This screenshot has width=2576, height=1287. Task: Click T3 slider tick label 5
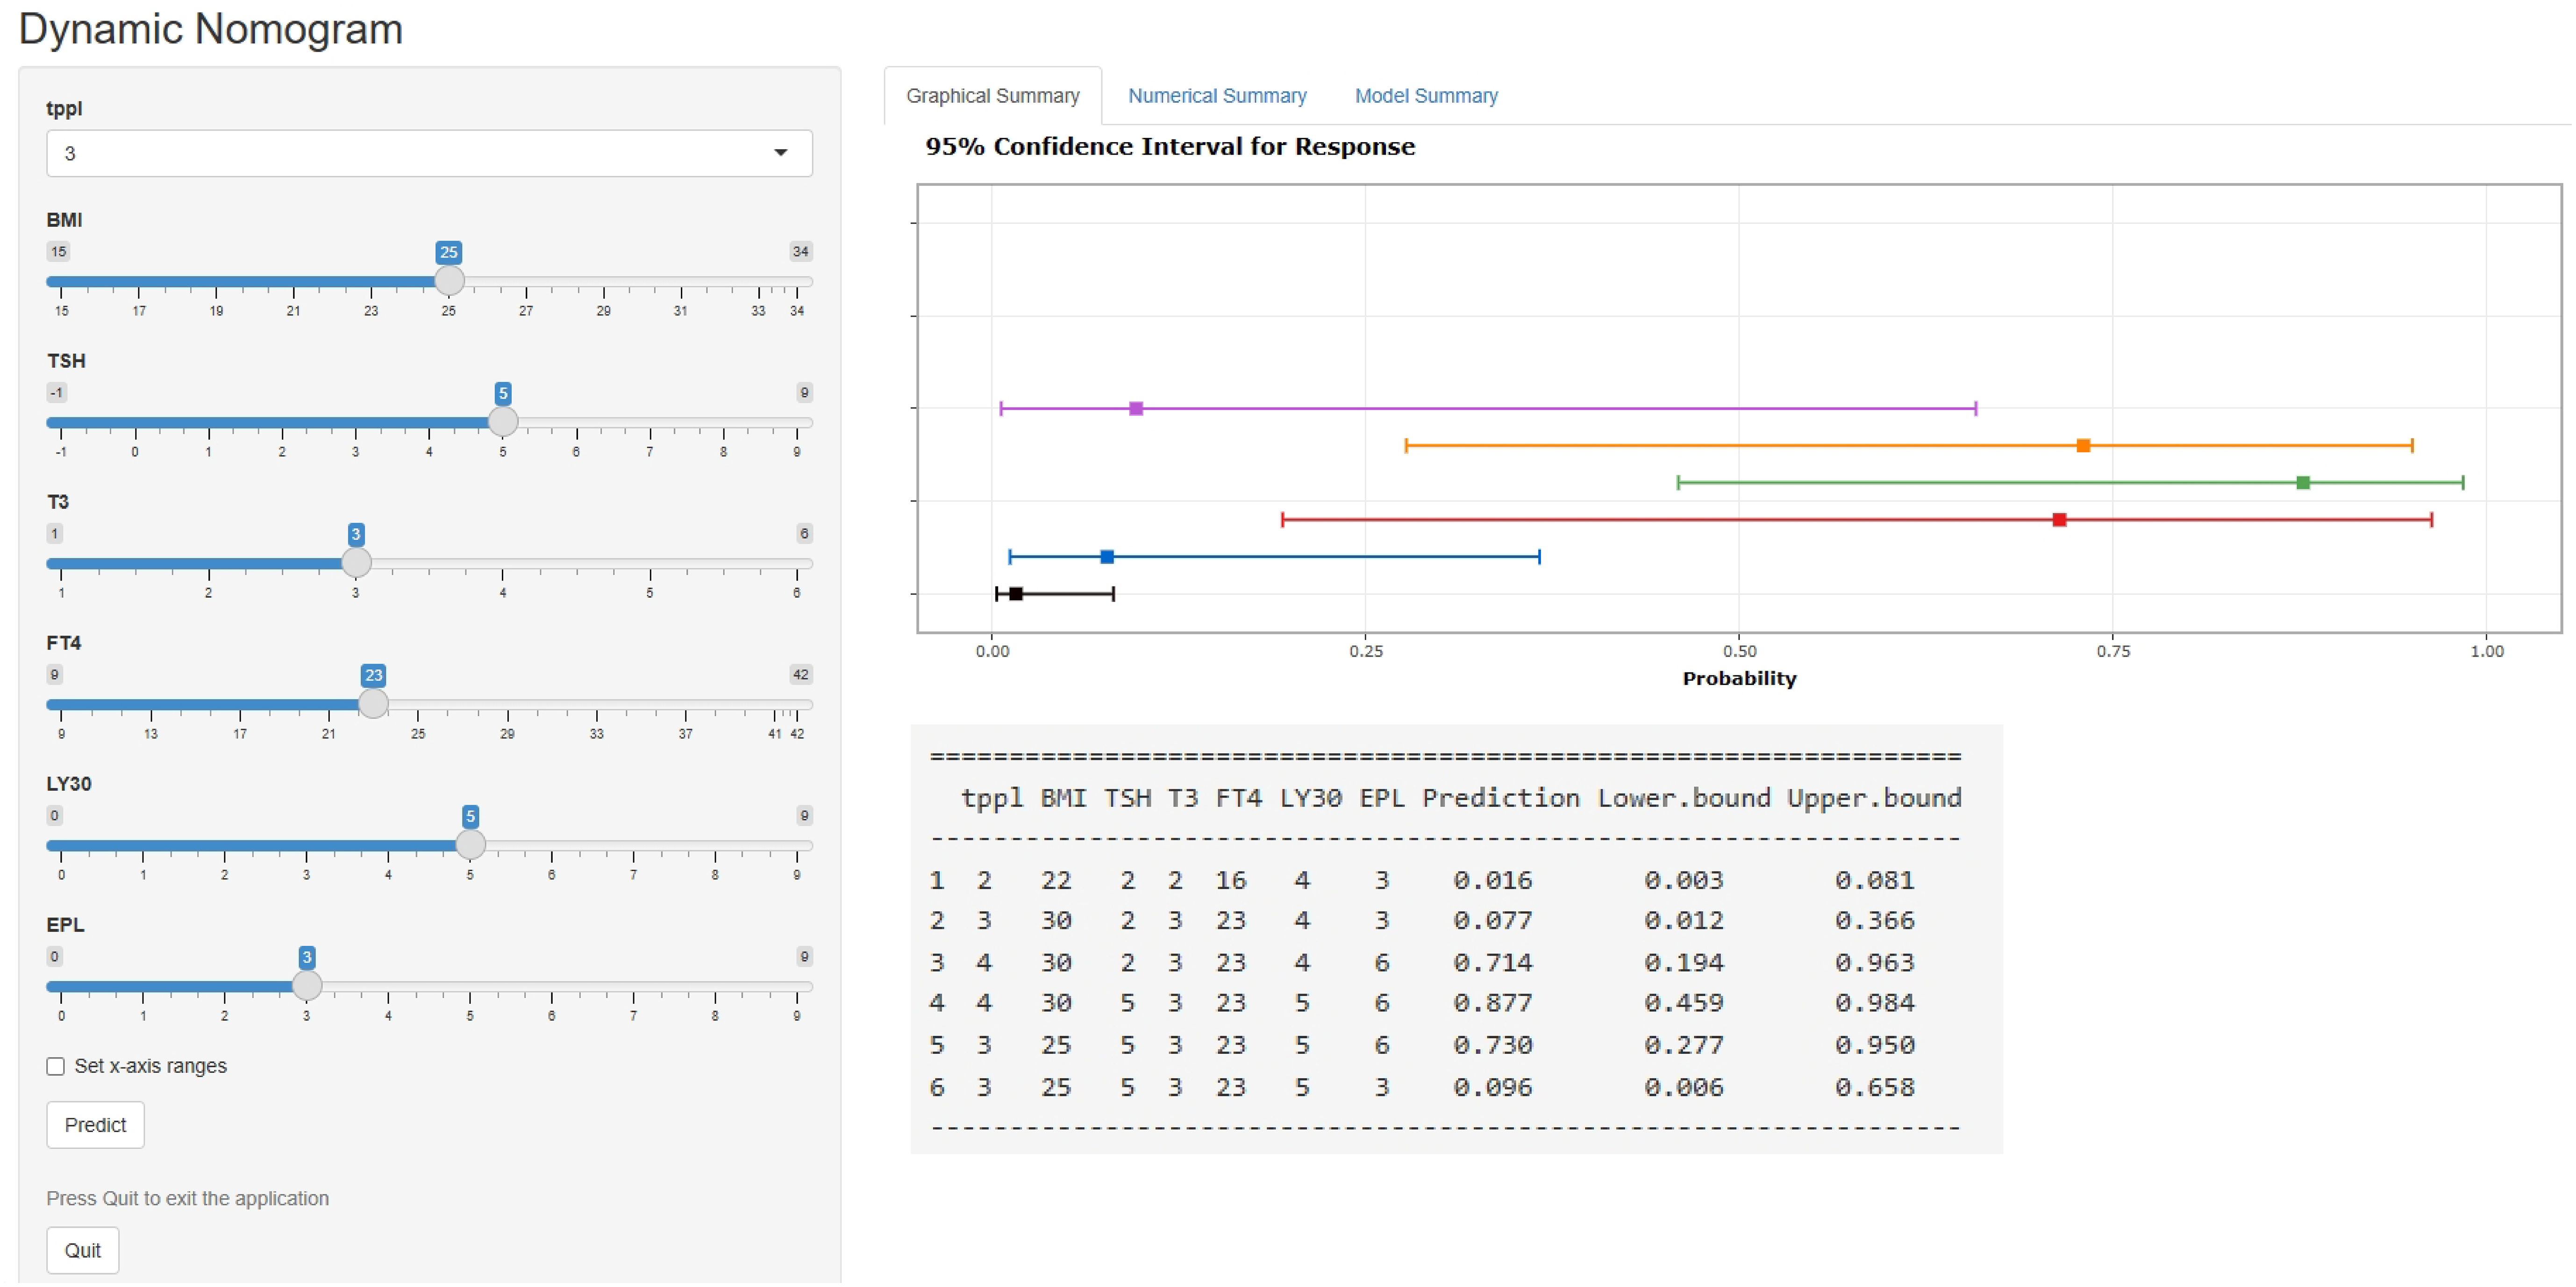point(650,593)
